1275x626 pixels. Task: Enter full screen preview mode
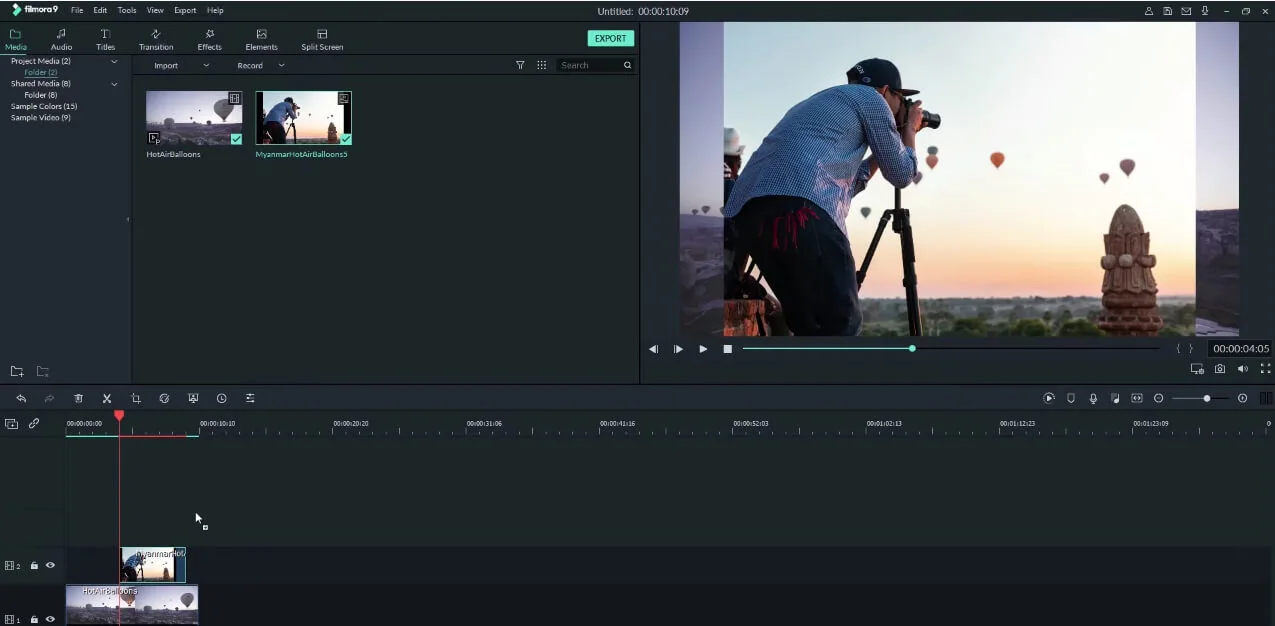tap(1265, 369)
